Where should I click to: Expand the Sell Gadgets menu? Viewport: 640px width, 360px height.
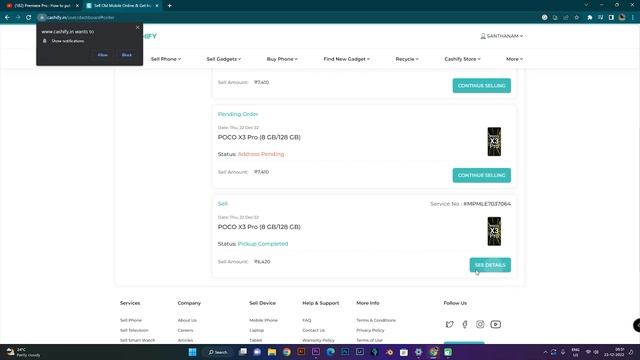pyautogui.click(x=224, y=59)
